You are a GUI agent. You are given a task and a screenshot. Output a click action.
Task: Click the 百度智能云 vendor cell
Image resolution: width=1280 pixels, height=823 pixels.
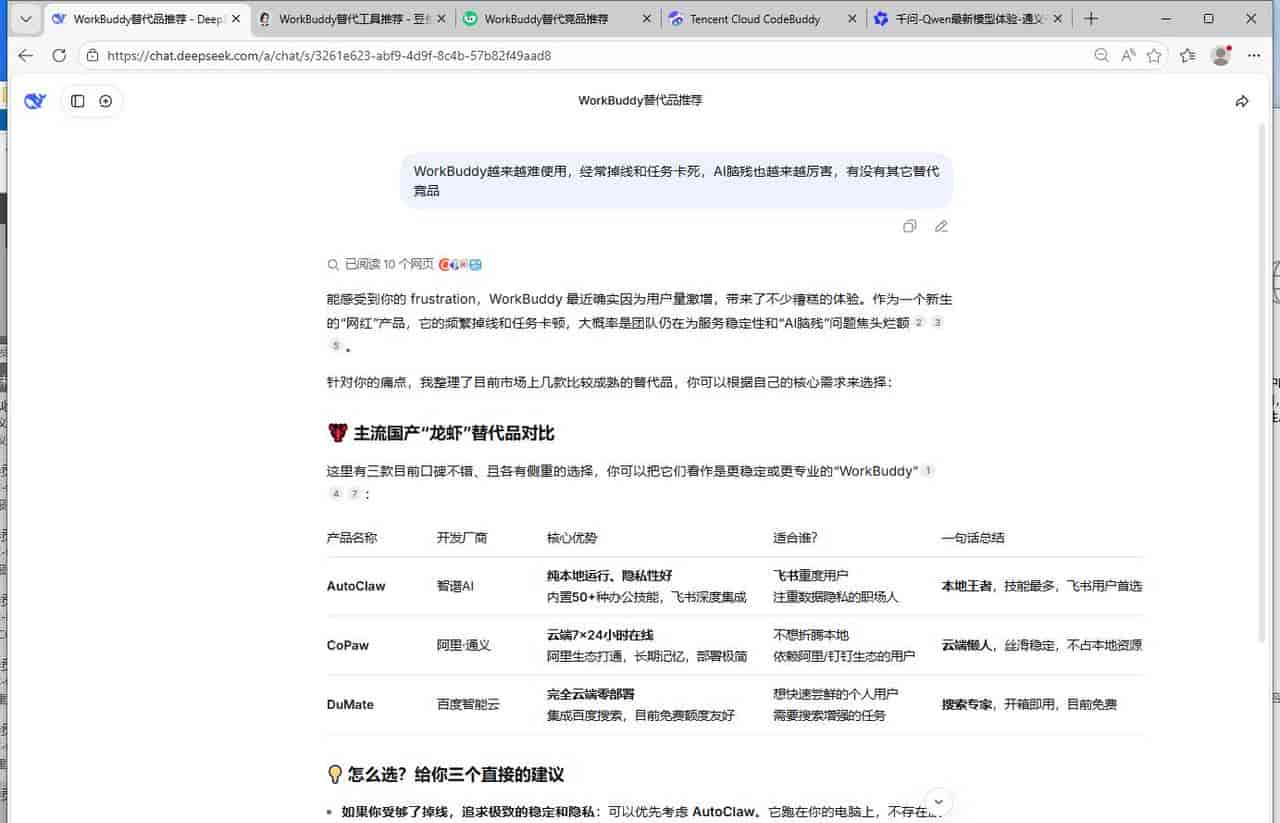coord(468,704)
